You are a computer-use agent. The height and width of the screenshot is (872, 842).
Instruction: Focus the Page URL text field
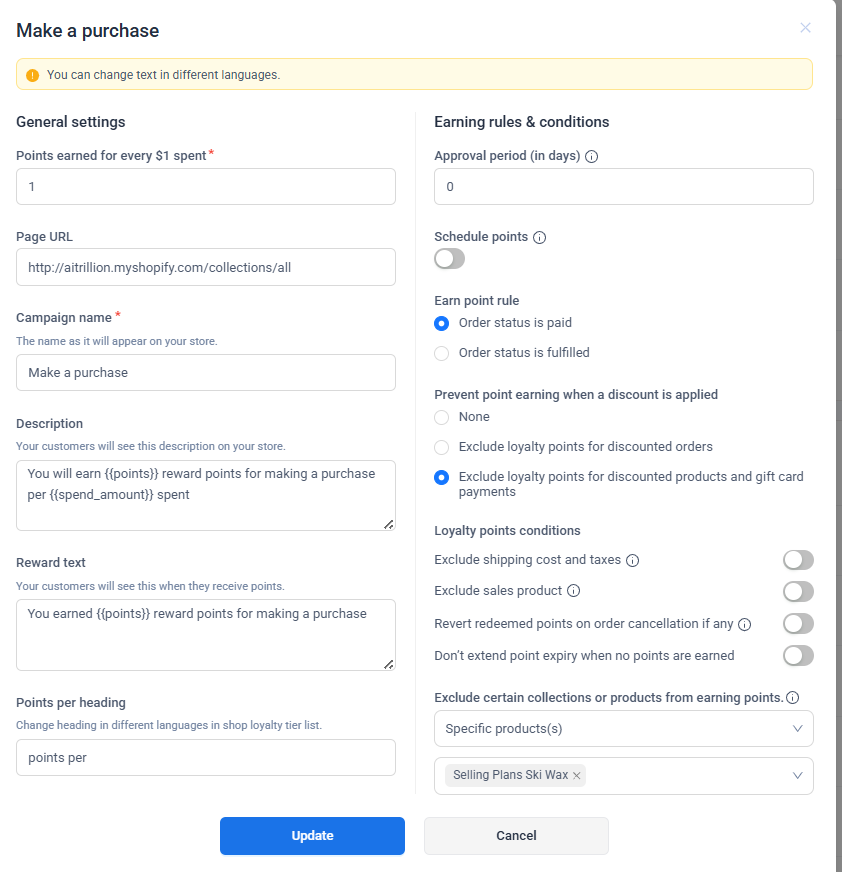click(206, 267)
